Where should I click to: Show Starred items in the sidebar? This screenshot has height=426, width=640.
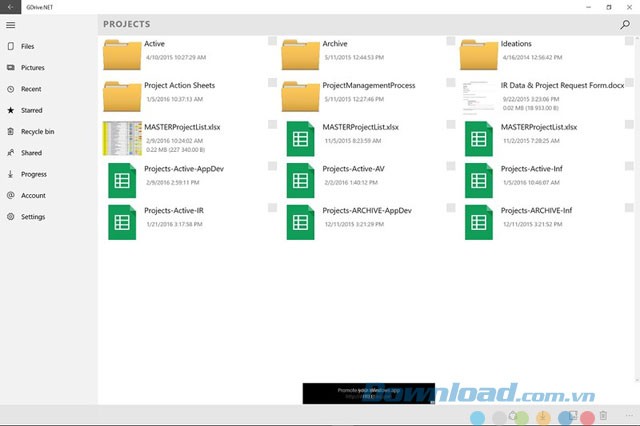pyautogui.click(x=49, y=110)
